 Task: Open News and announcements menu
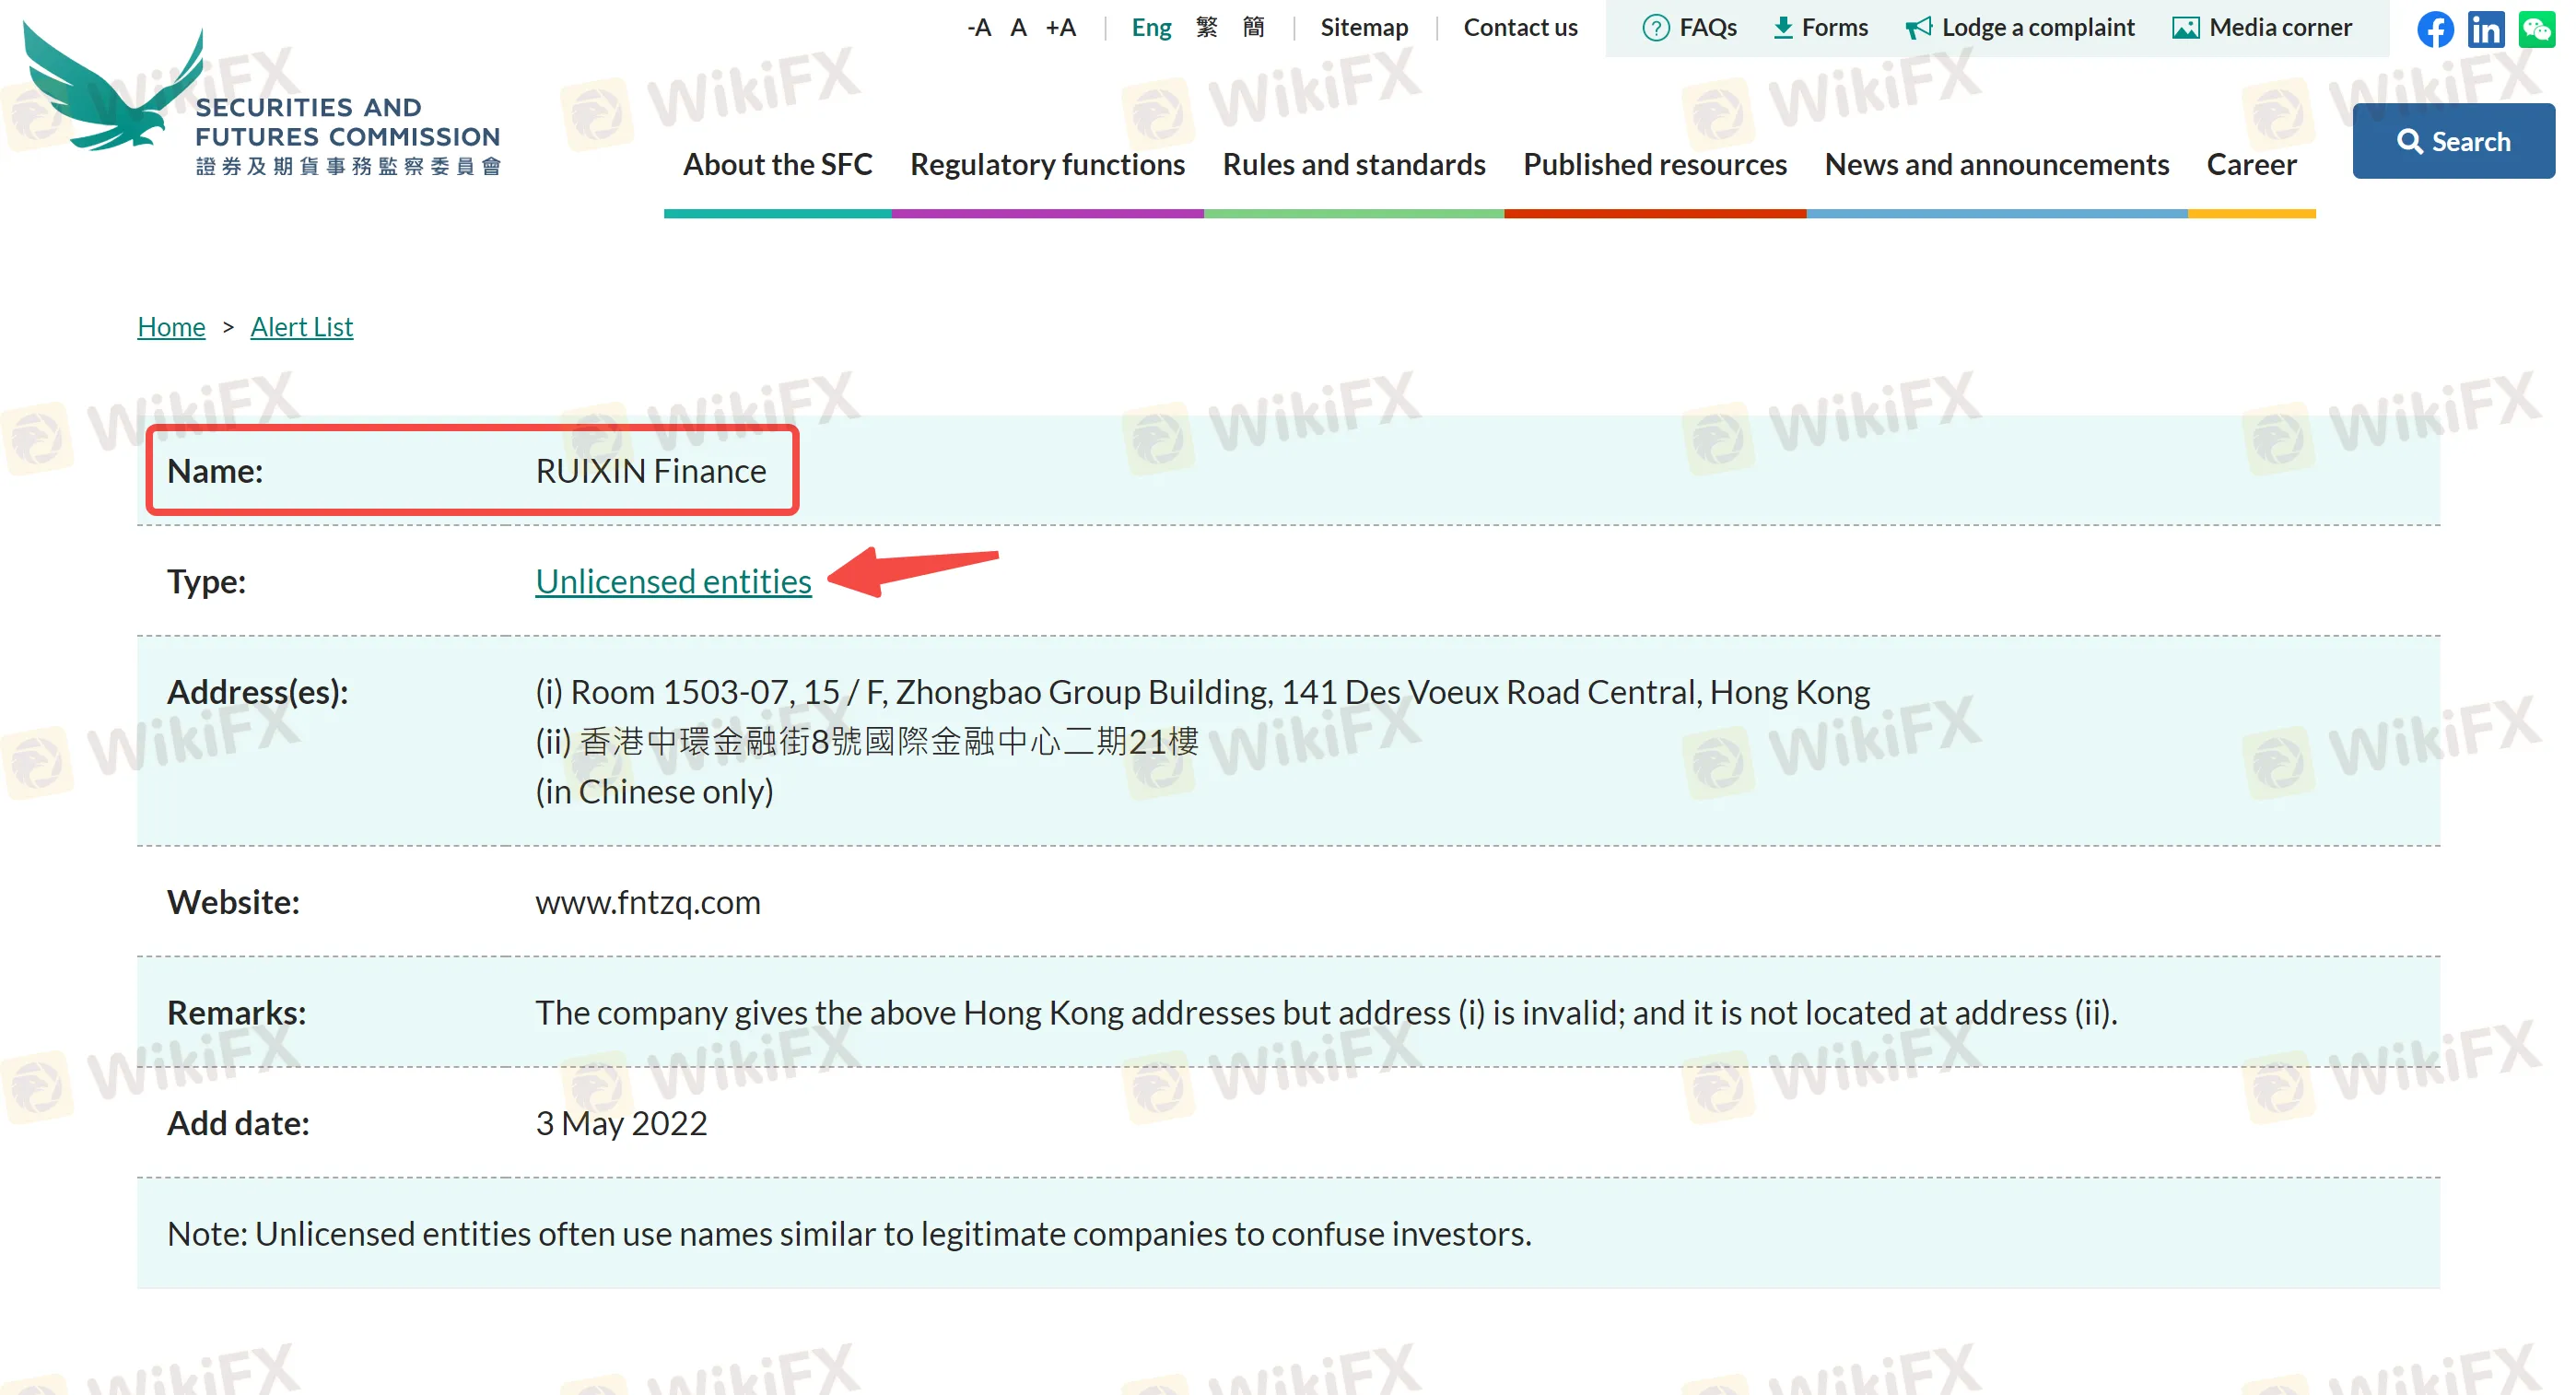[1996, 164]
